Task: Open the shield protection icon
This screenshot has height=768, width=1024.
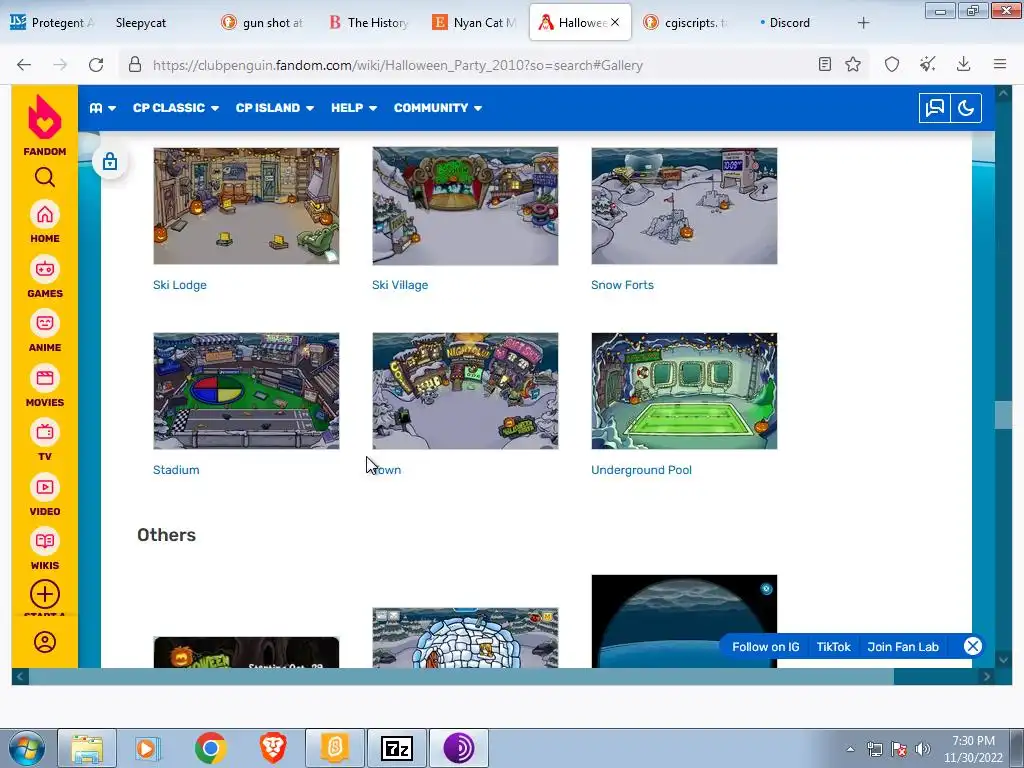Action: pyautogui.click(x=892, y=64)
